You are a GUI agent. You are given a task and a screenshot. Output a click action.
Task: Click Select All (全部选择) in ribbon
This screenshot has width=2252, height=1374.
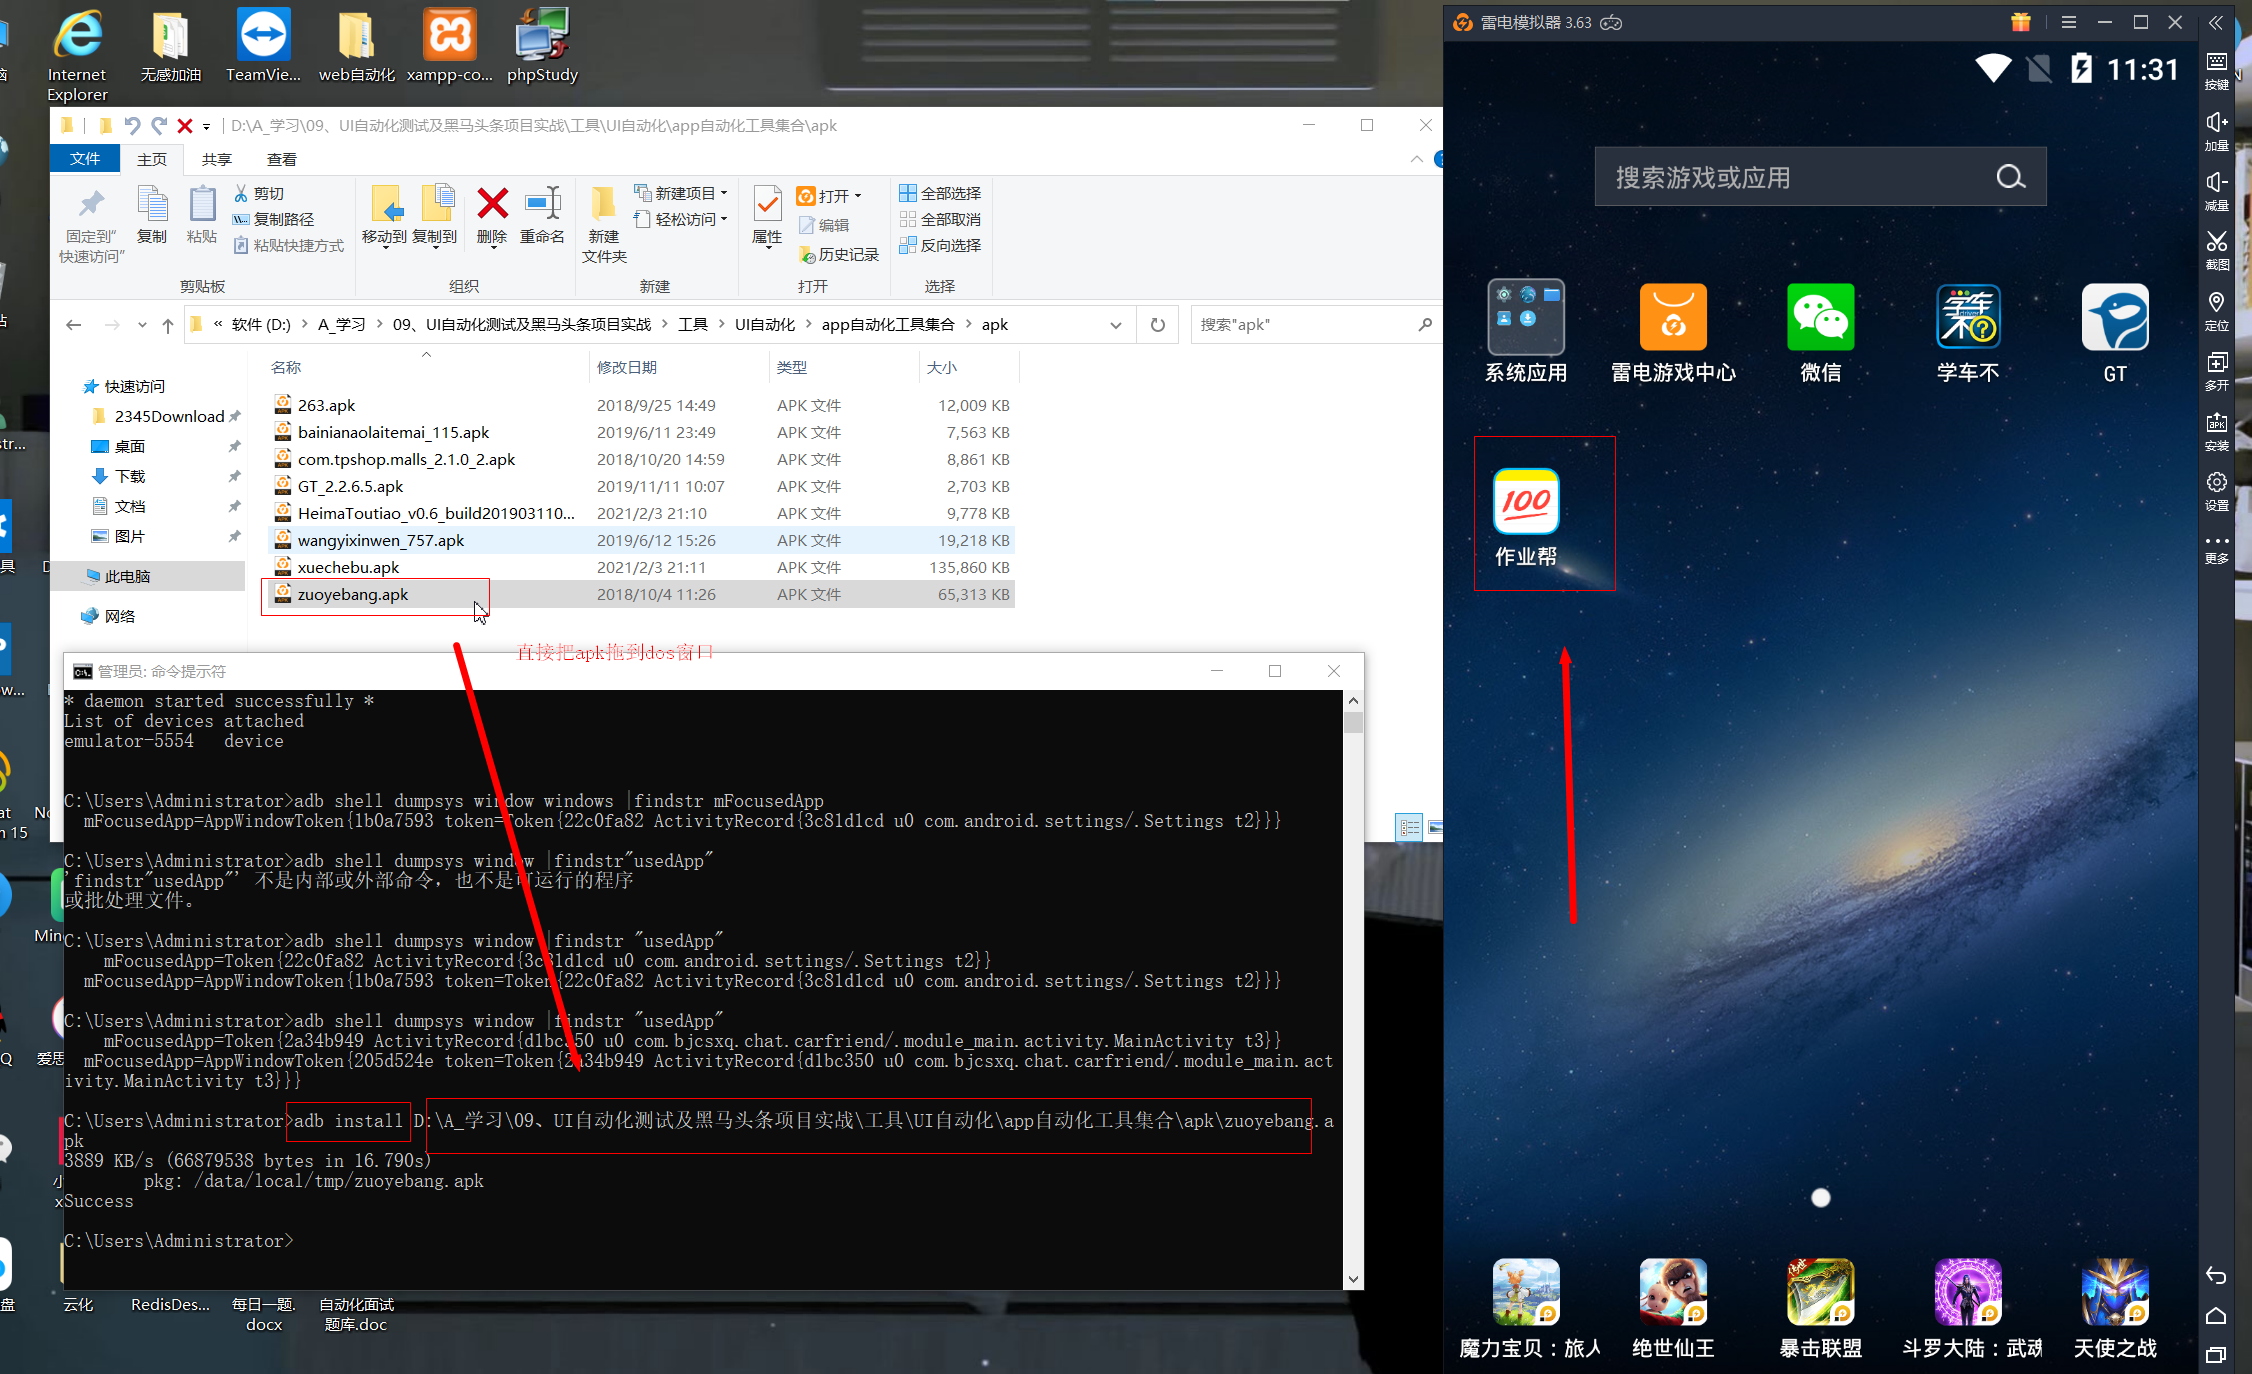coord(941,193)
